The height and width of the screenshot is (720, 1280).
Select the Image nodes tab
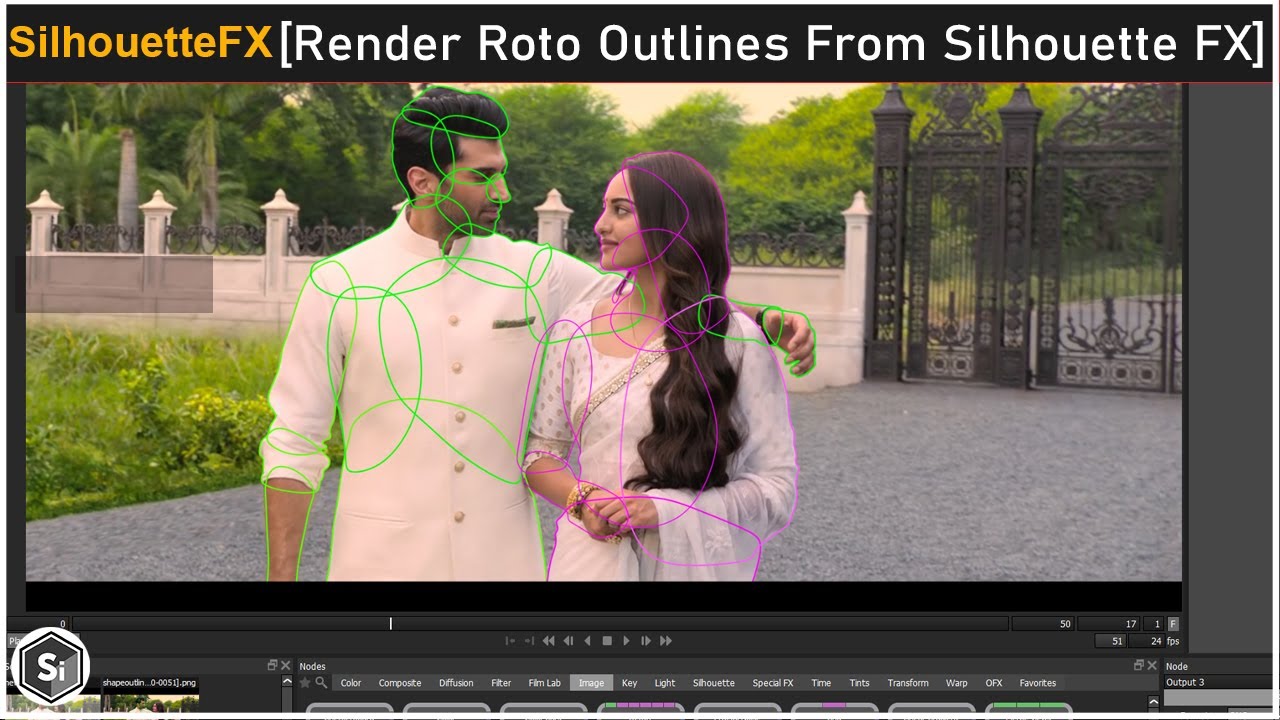click(x=591, y=683)
